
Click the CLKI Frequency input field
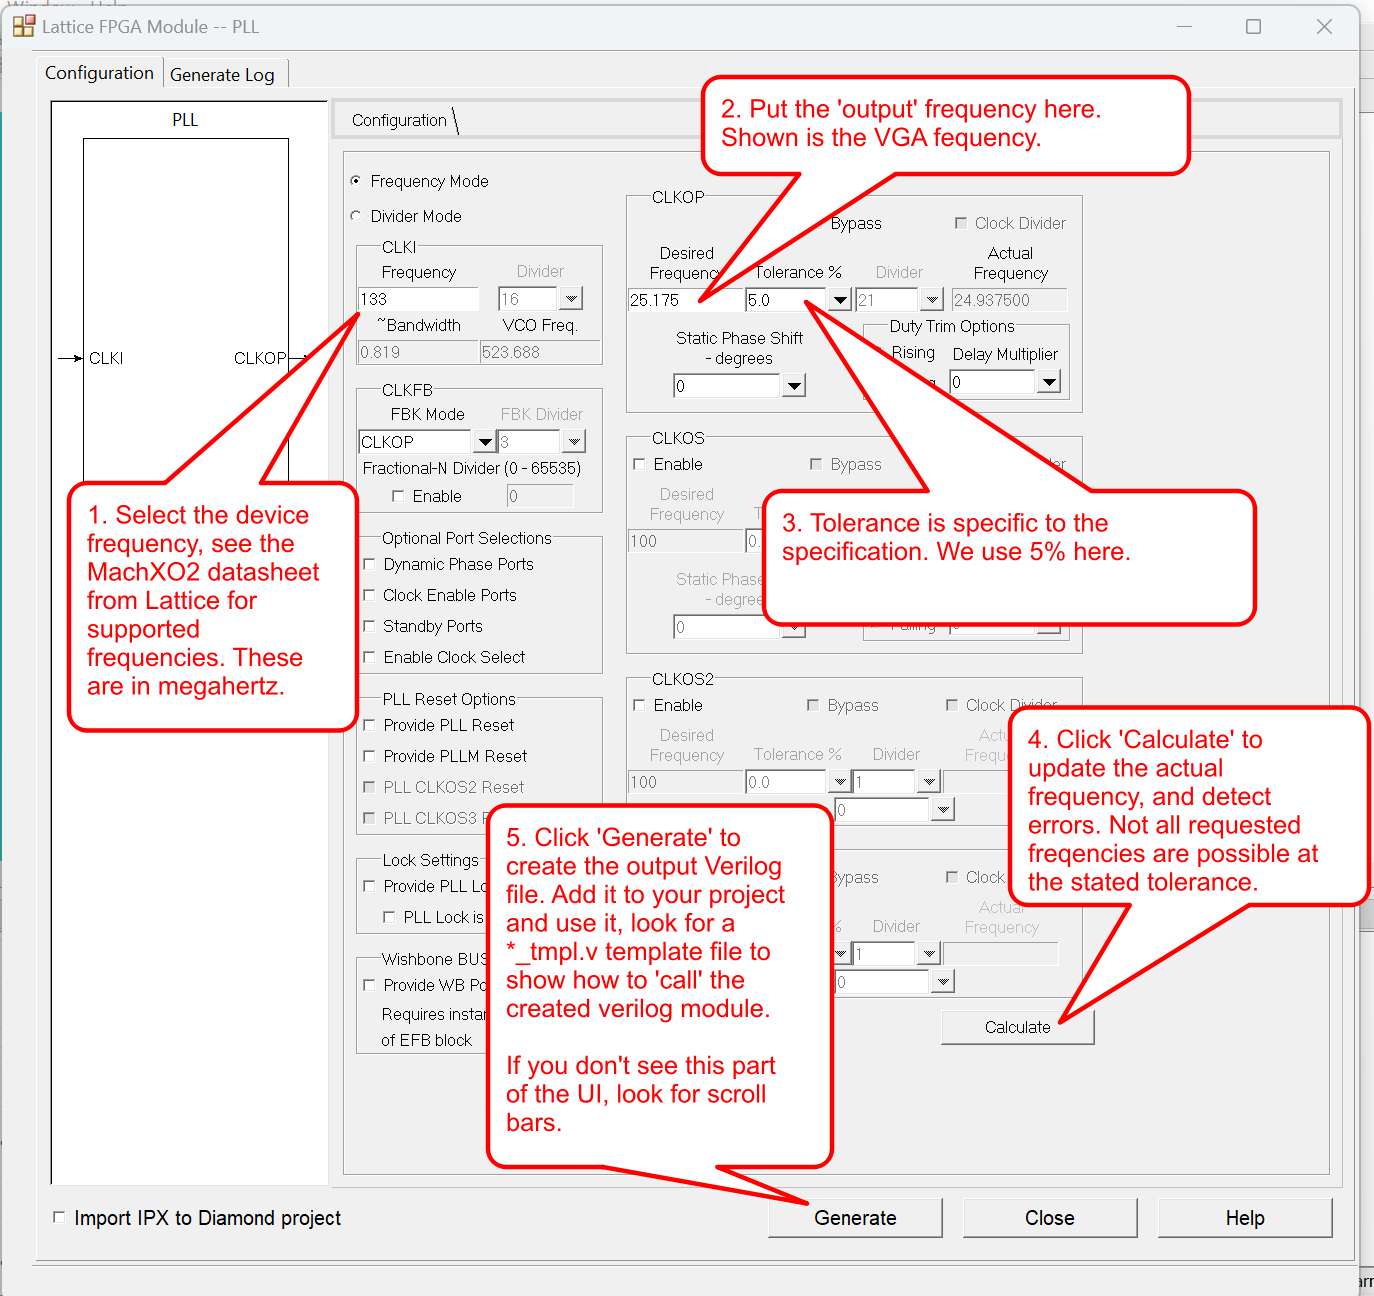pos(419,299)
